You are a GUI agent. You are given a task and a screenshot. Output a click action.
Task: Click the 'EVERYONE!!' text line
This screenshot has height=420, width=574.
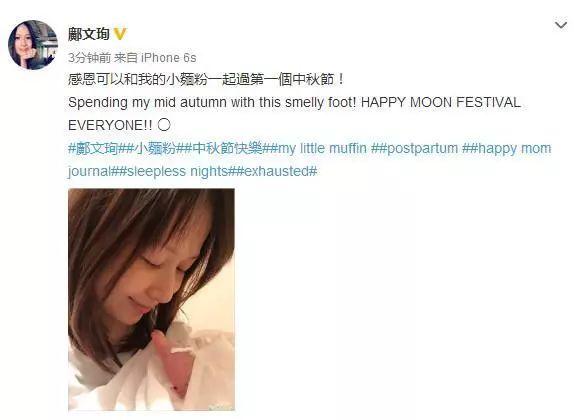[110, 125]
